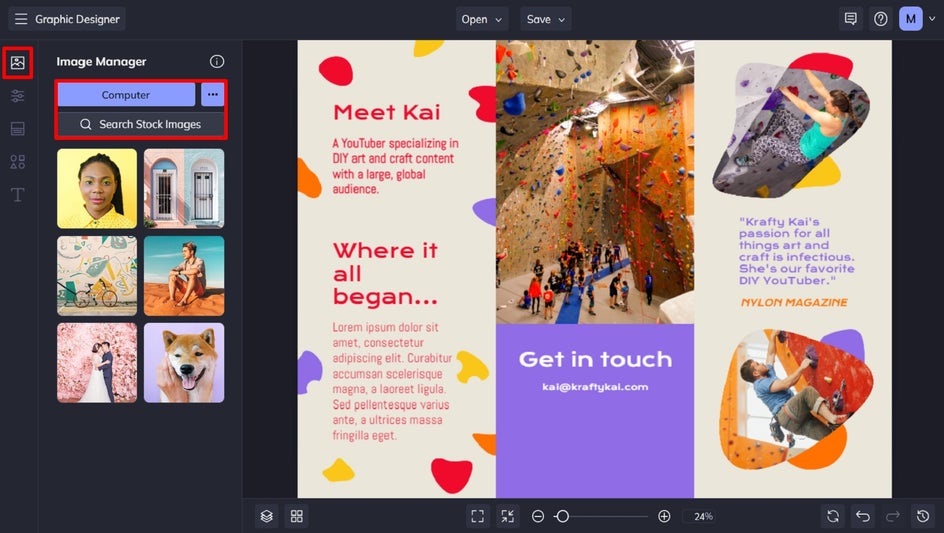This screenshot has width=944, height=533.
Task: Select the YouTuber description paragraph
Action: click(395, 166)
